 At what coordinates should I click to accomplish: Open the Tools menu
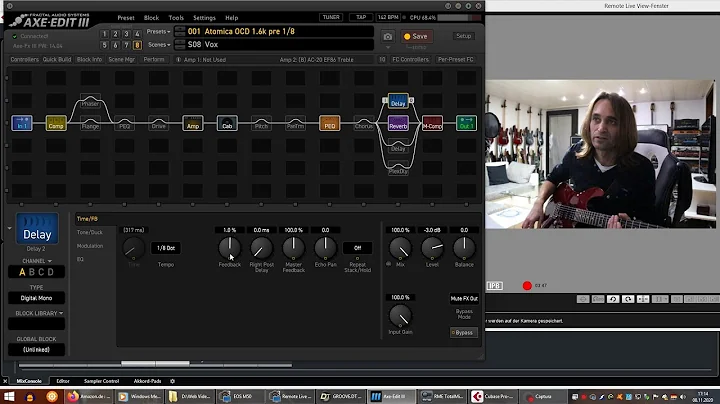click(176, 18)
